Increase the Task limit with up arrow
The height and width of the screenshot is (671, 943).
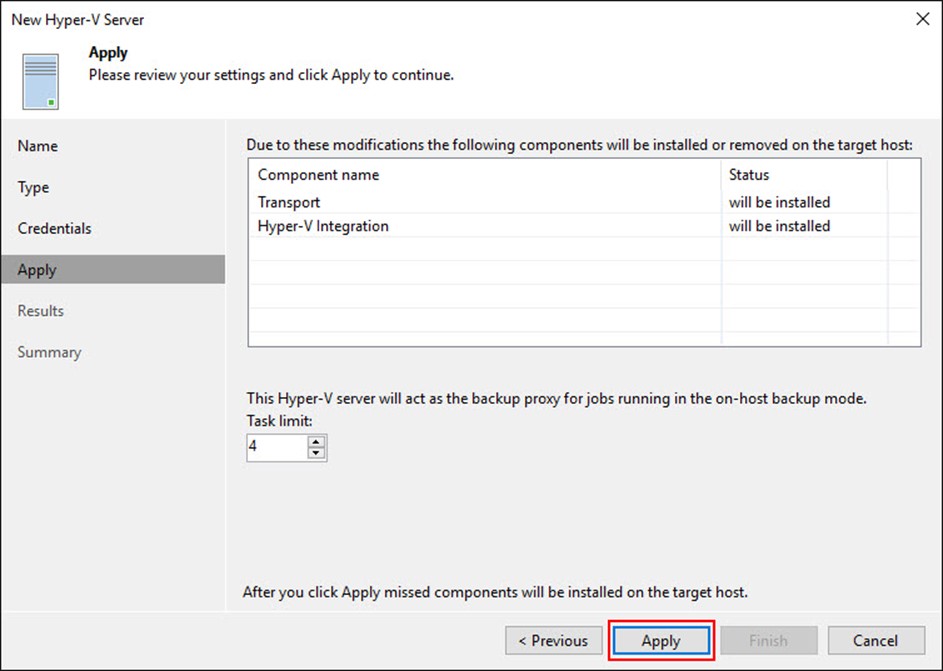[x=316, y=442]
